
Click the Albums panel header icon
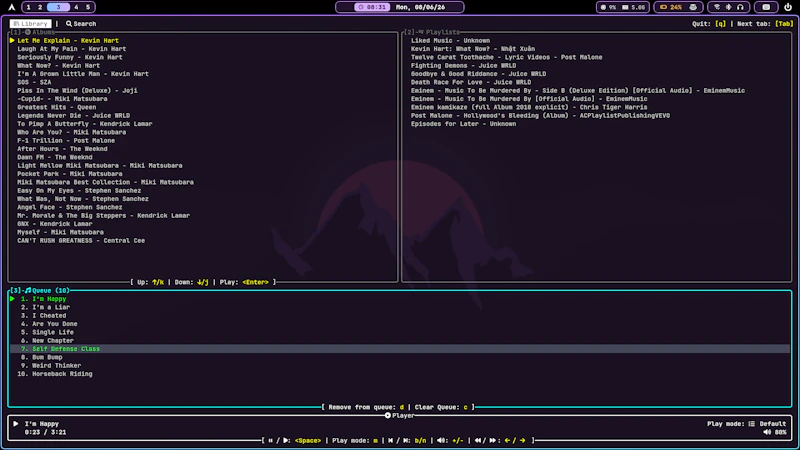pos(28,32)
